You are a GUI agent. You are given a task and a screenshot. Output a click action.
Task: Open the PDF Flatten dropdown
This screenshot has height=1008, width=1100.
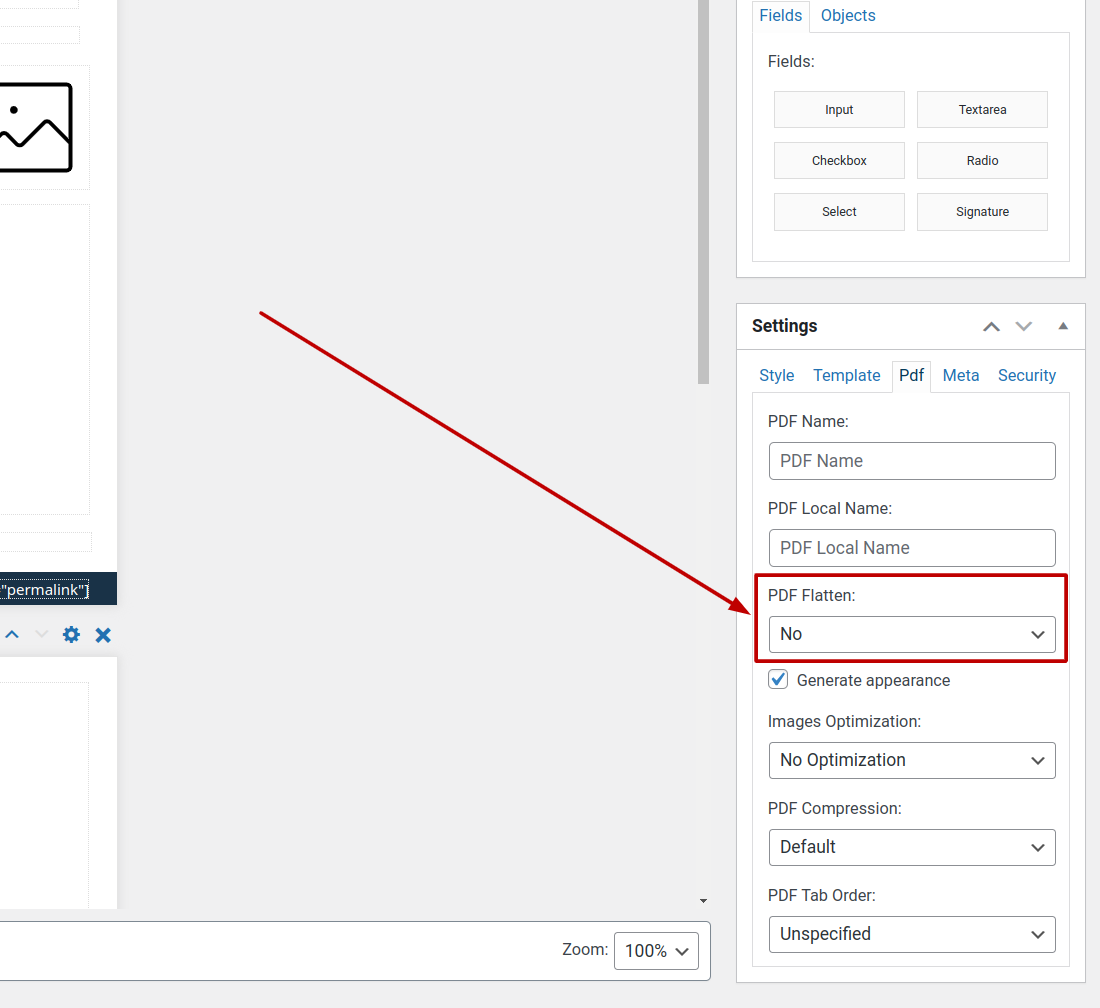pyautogui.click(x=912, y=634)
